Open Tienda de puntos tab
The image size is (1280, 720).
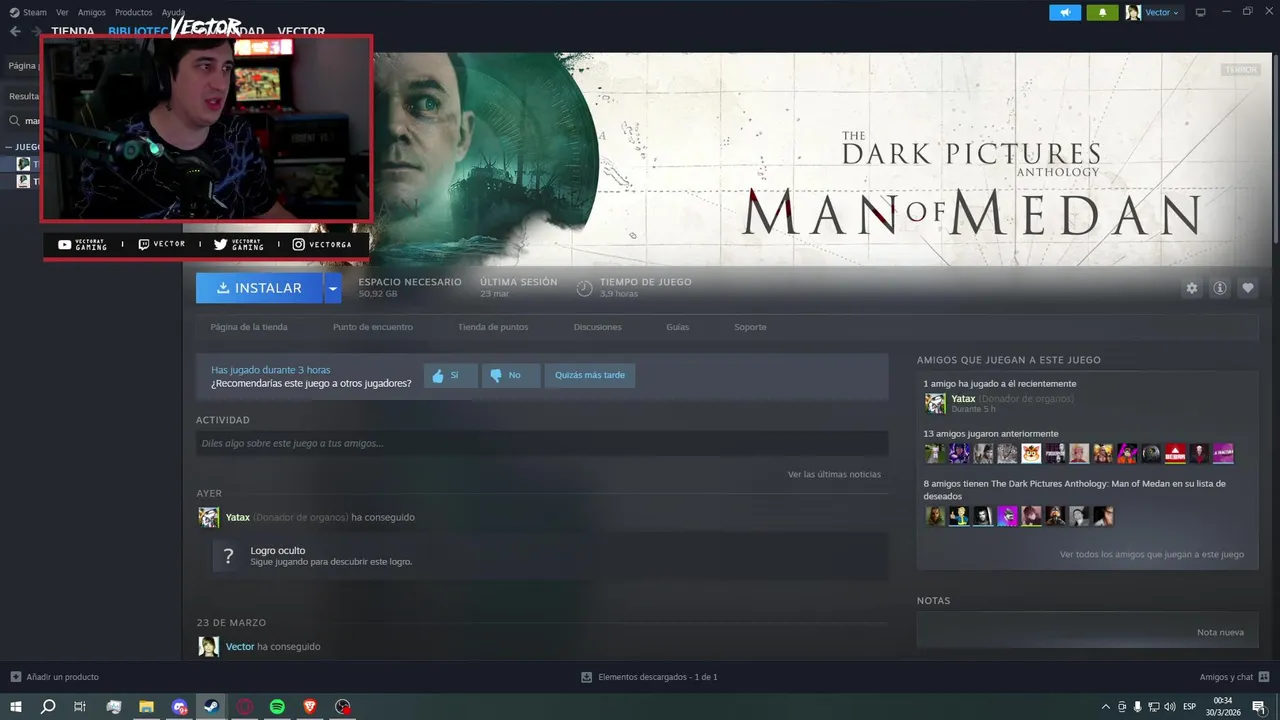[x=493, y=327]
